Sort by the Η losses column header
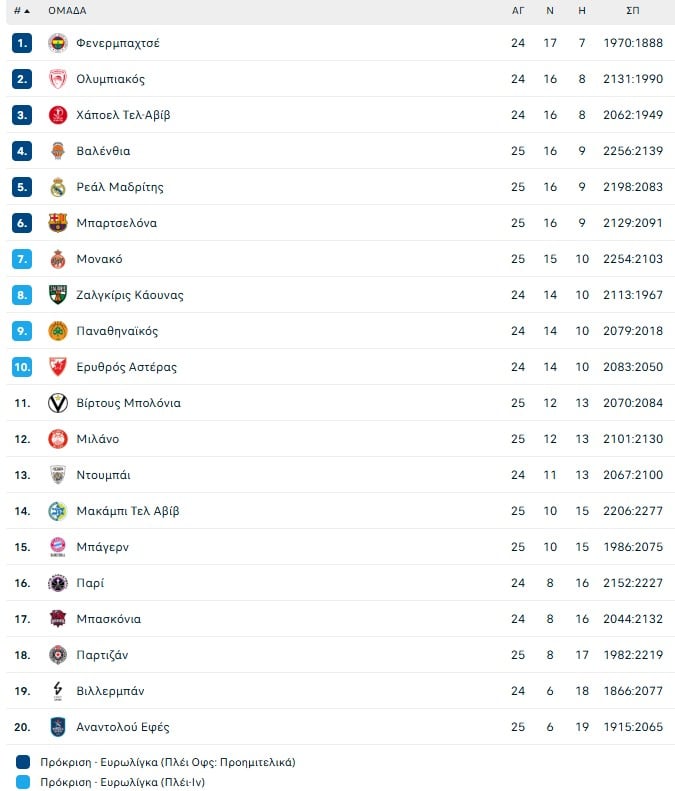 [x=582, y=11]
